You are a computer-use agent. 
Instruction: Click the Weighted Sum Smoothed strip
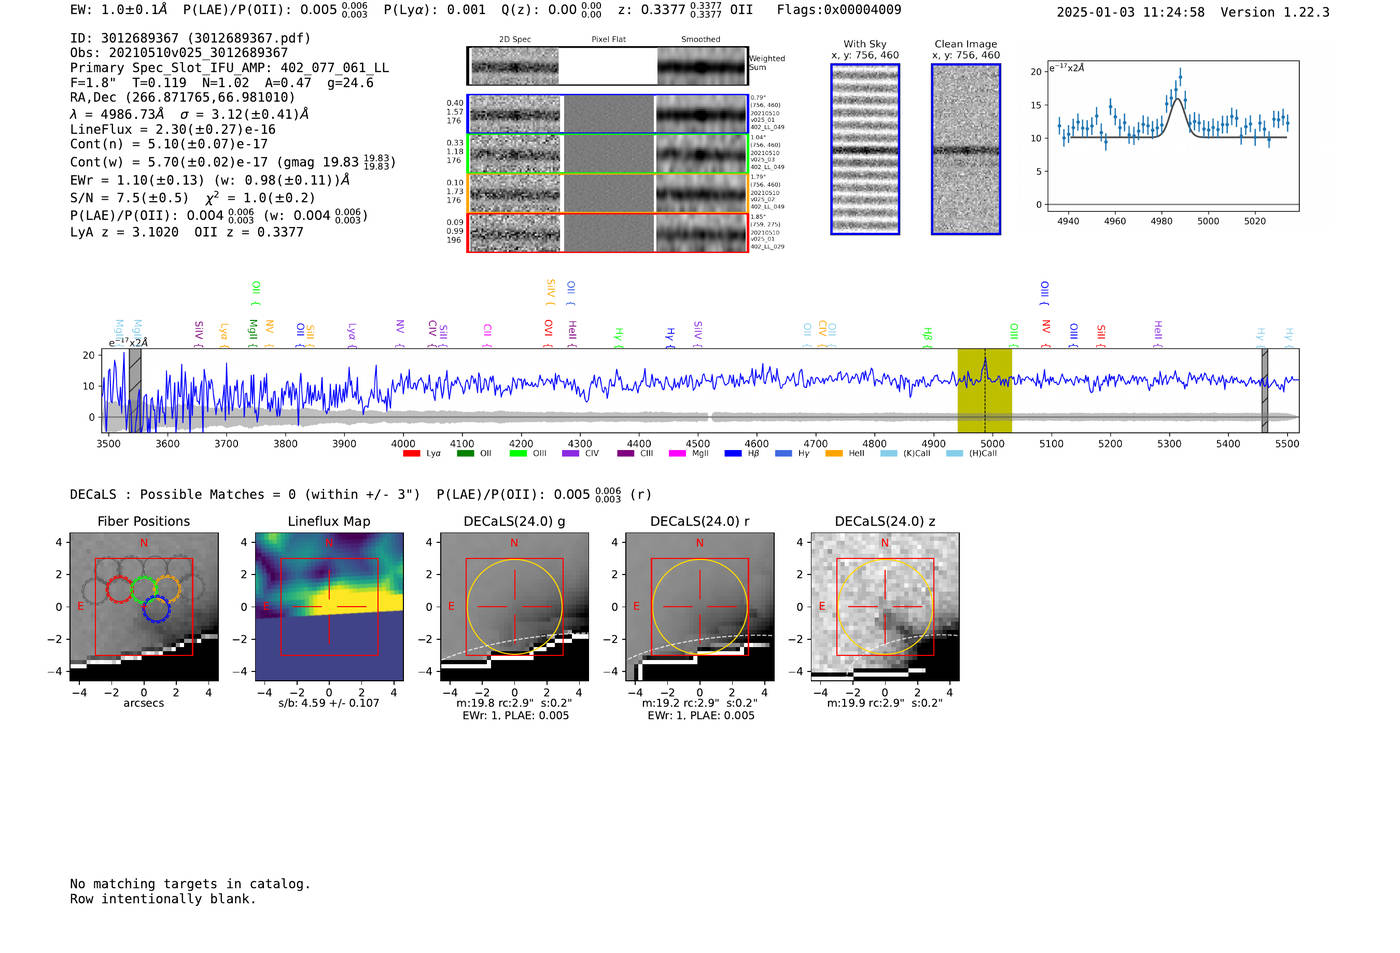tap(702, 66)
